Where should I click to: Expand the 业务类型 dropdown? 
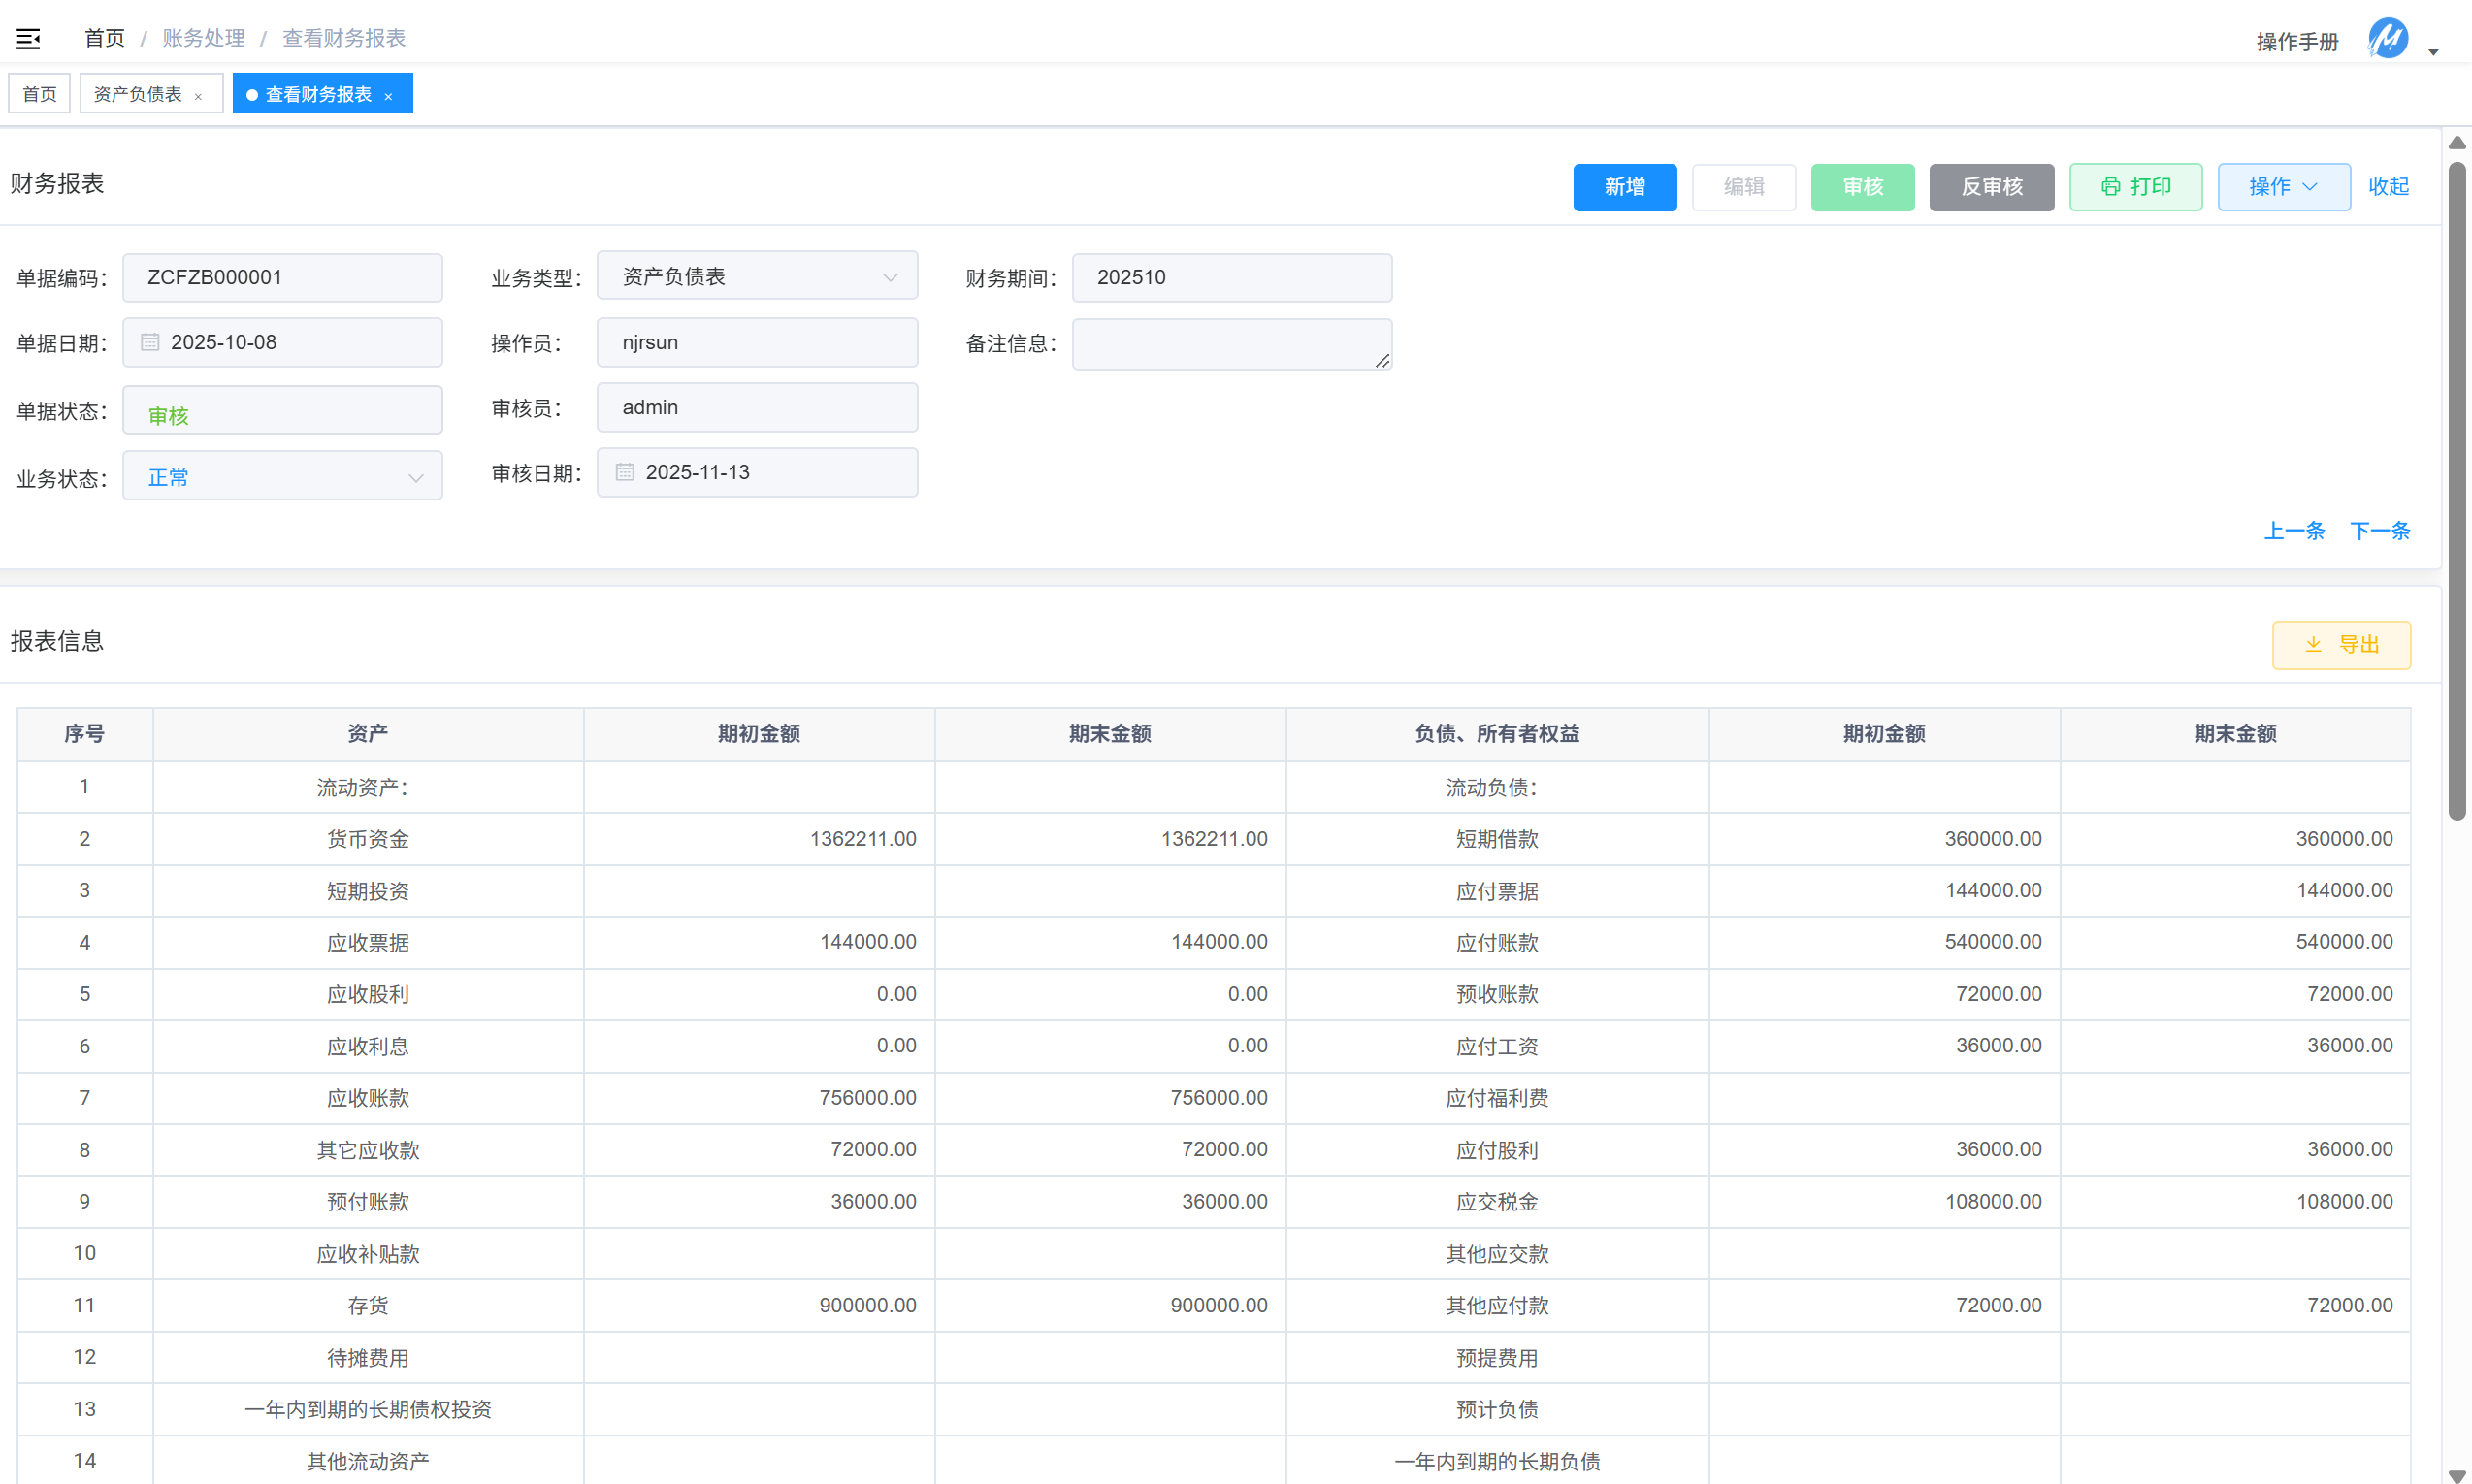click(889, 277)
